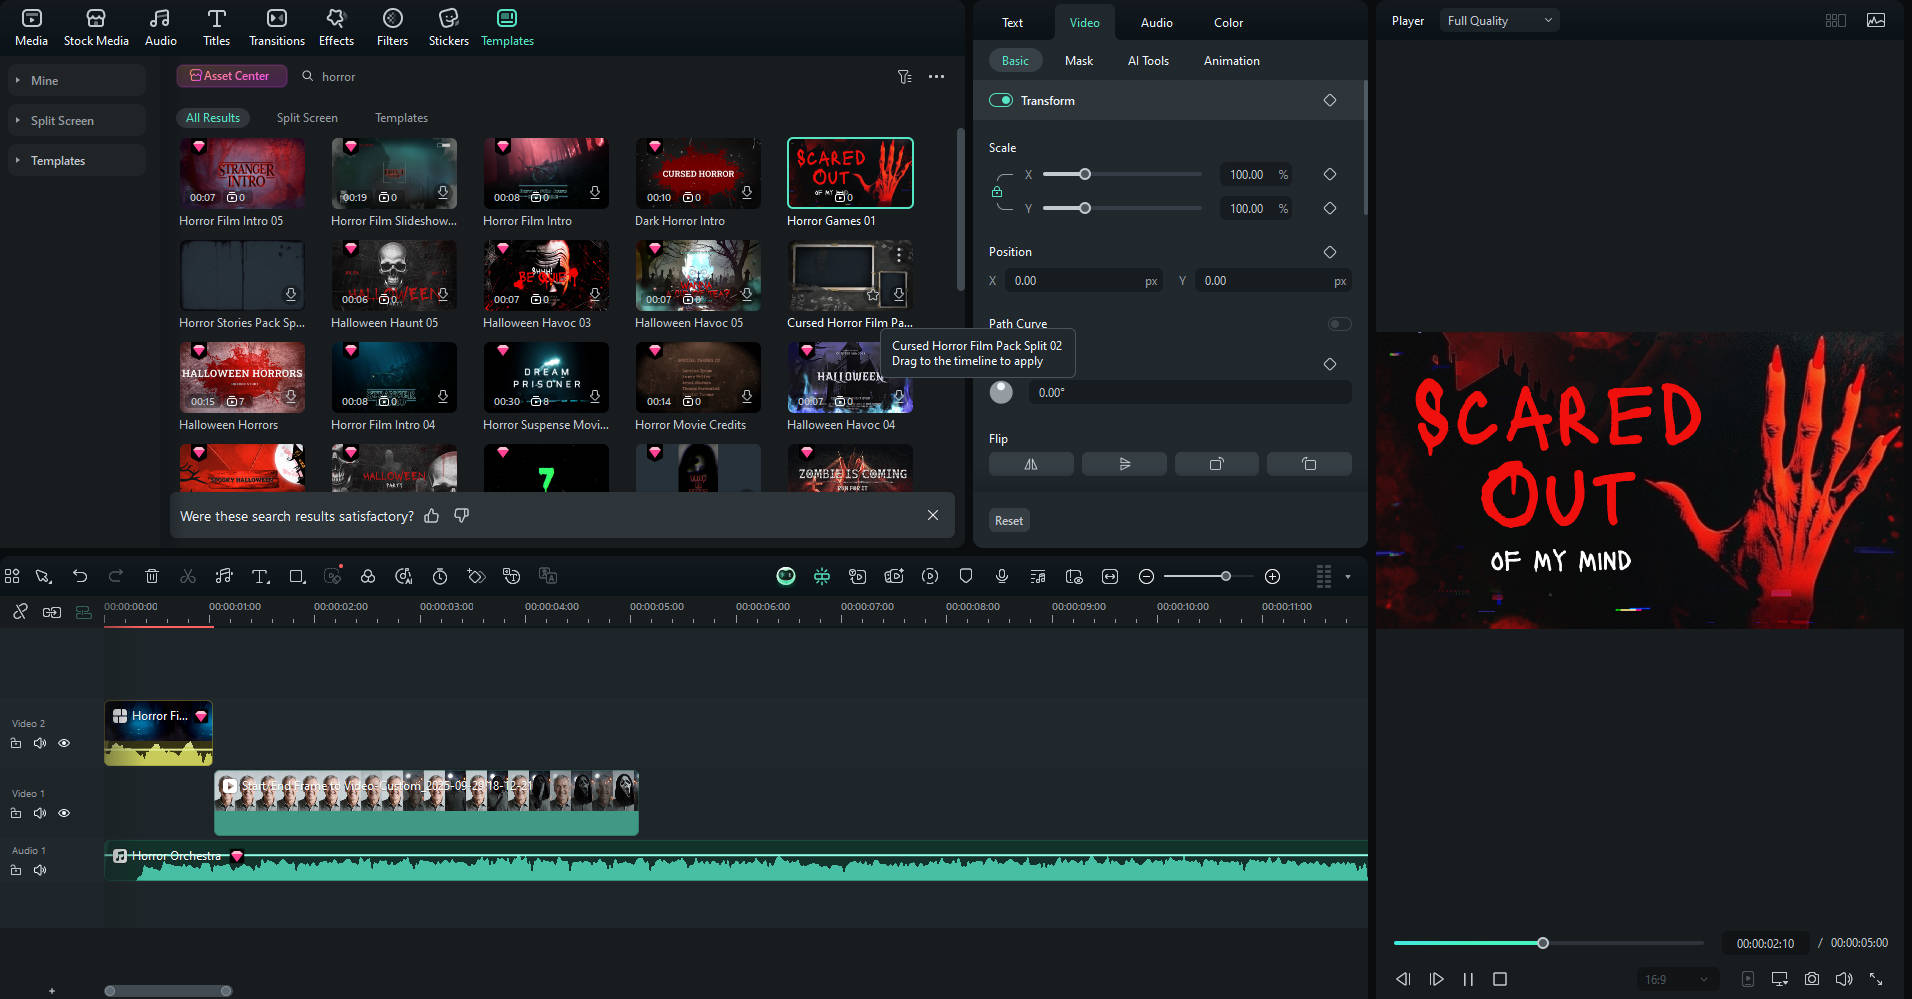Image resolution: width=1912 pixels, height=999 pixels.
Task: Click the marker shield icon in timeline toolbar
Action: coord(966,576)
